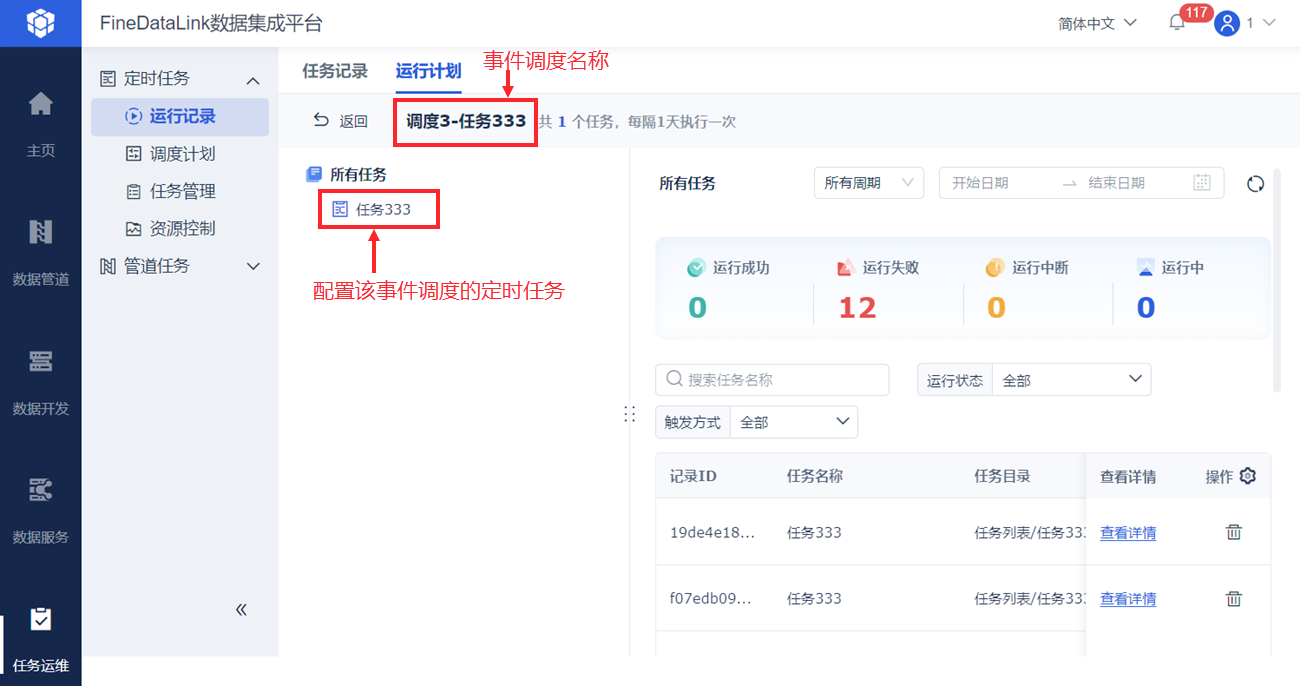Open the 数据服务 sidebar icon
This screenshot has width=1300, height=686.
(40, 490)
